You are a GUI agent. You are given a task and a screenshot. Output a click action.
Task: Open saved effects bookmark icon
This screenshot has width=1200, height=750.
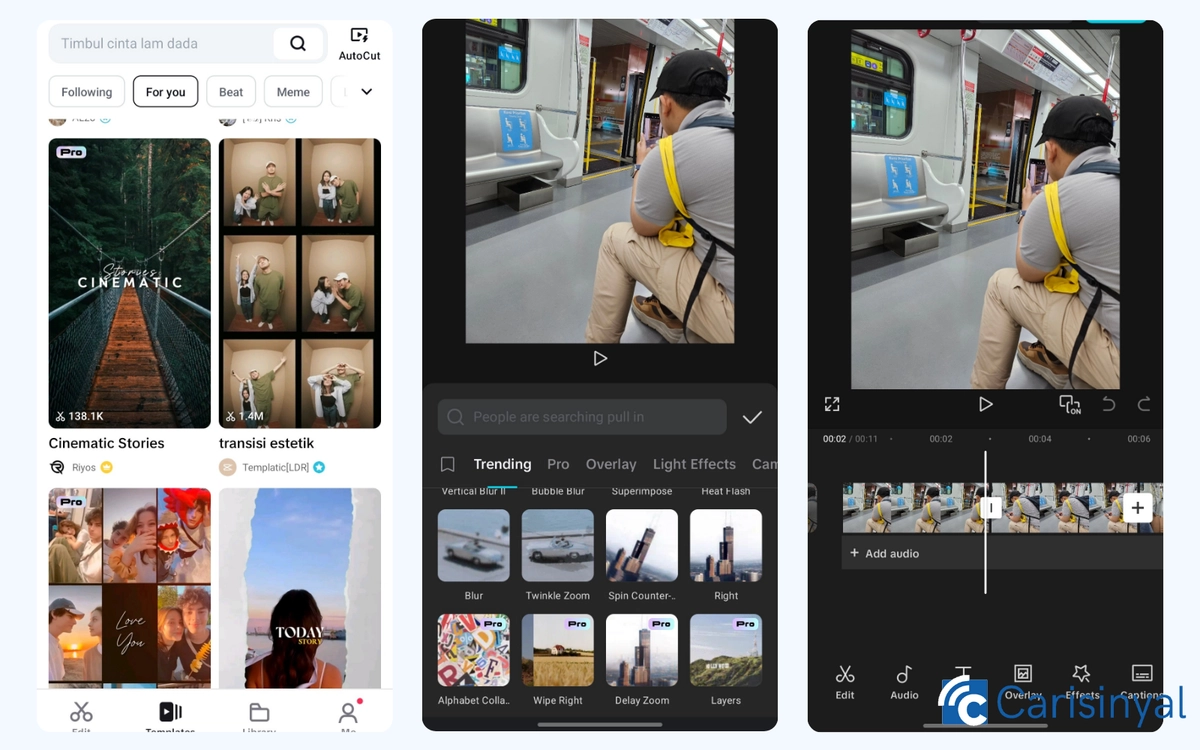tap(448, 464)
